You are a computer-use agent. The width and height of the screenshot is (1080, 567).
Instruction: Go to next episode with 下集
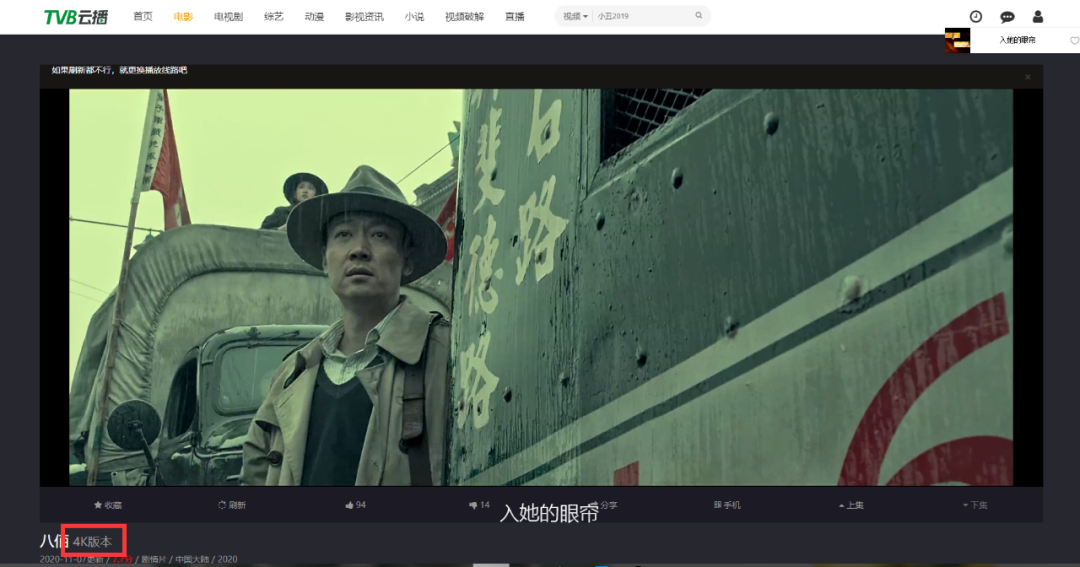point(975,505)
